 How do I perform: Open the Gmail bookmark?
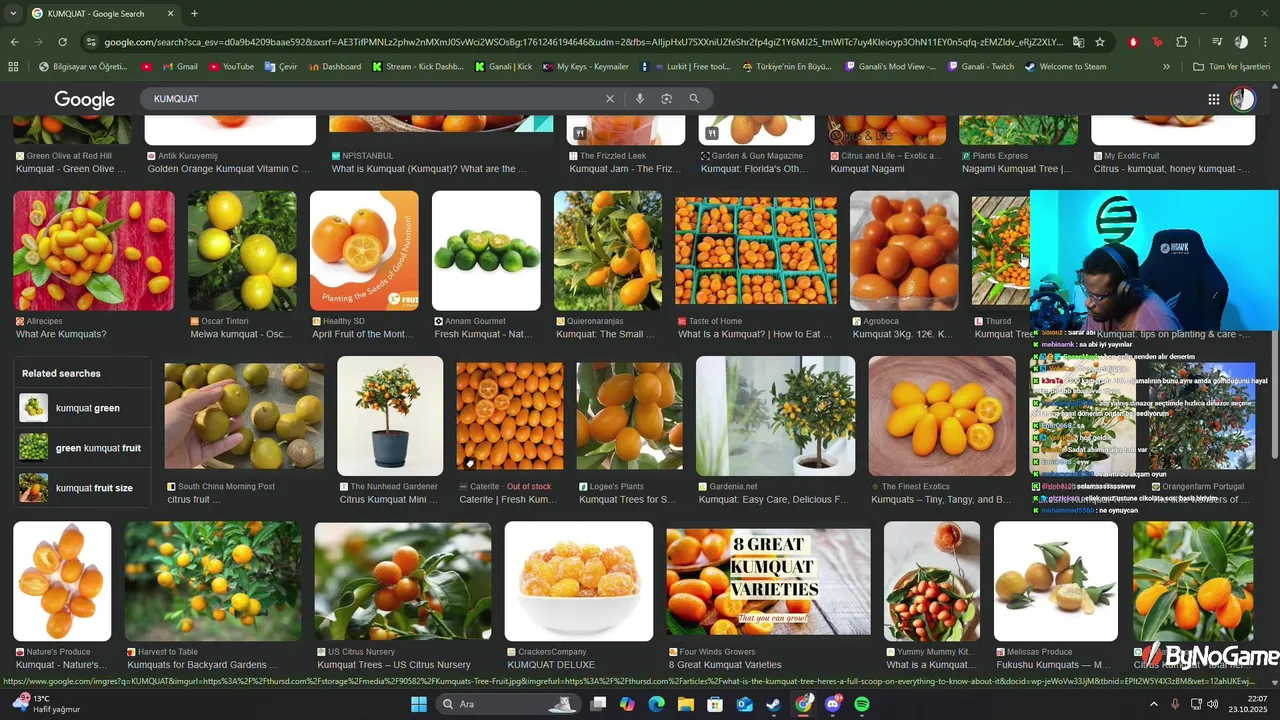[x=179, y=67]
